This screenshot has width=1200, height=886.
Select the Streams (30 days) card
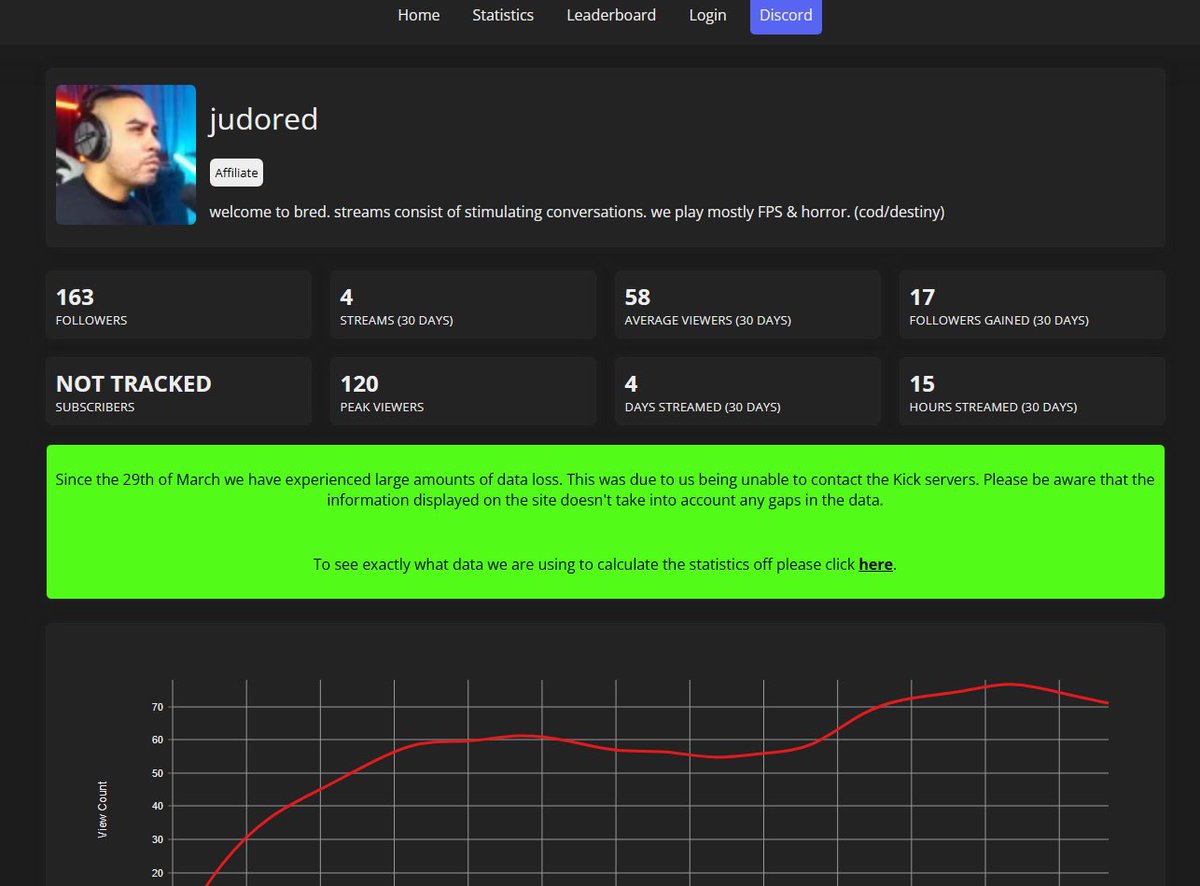[x=463, y=304]
